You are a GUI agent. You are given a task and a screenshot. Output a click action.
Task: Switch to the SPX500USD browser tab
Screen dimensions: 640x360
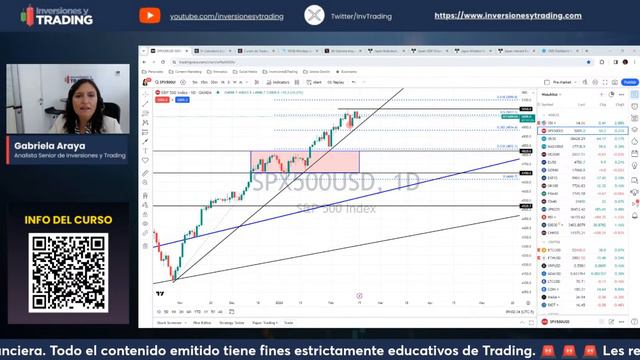coord(168,51)
